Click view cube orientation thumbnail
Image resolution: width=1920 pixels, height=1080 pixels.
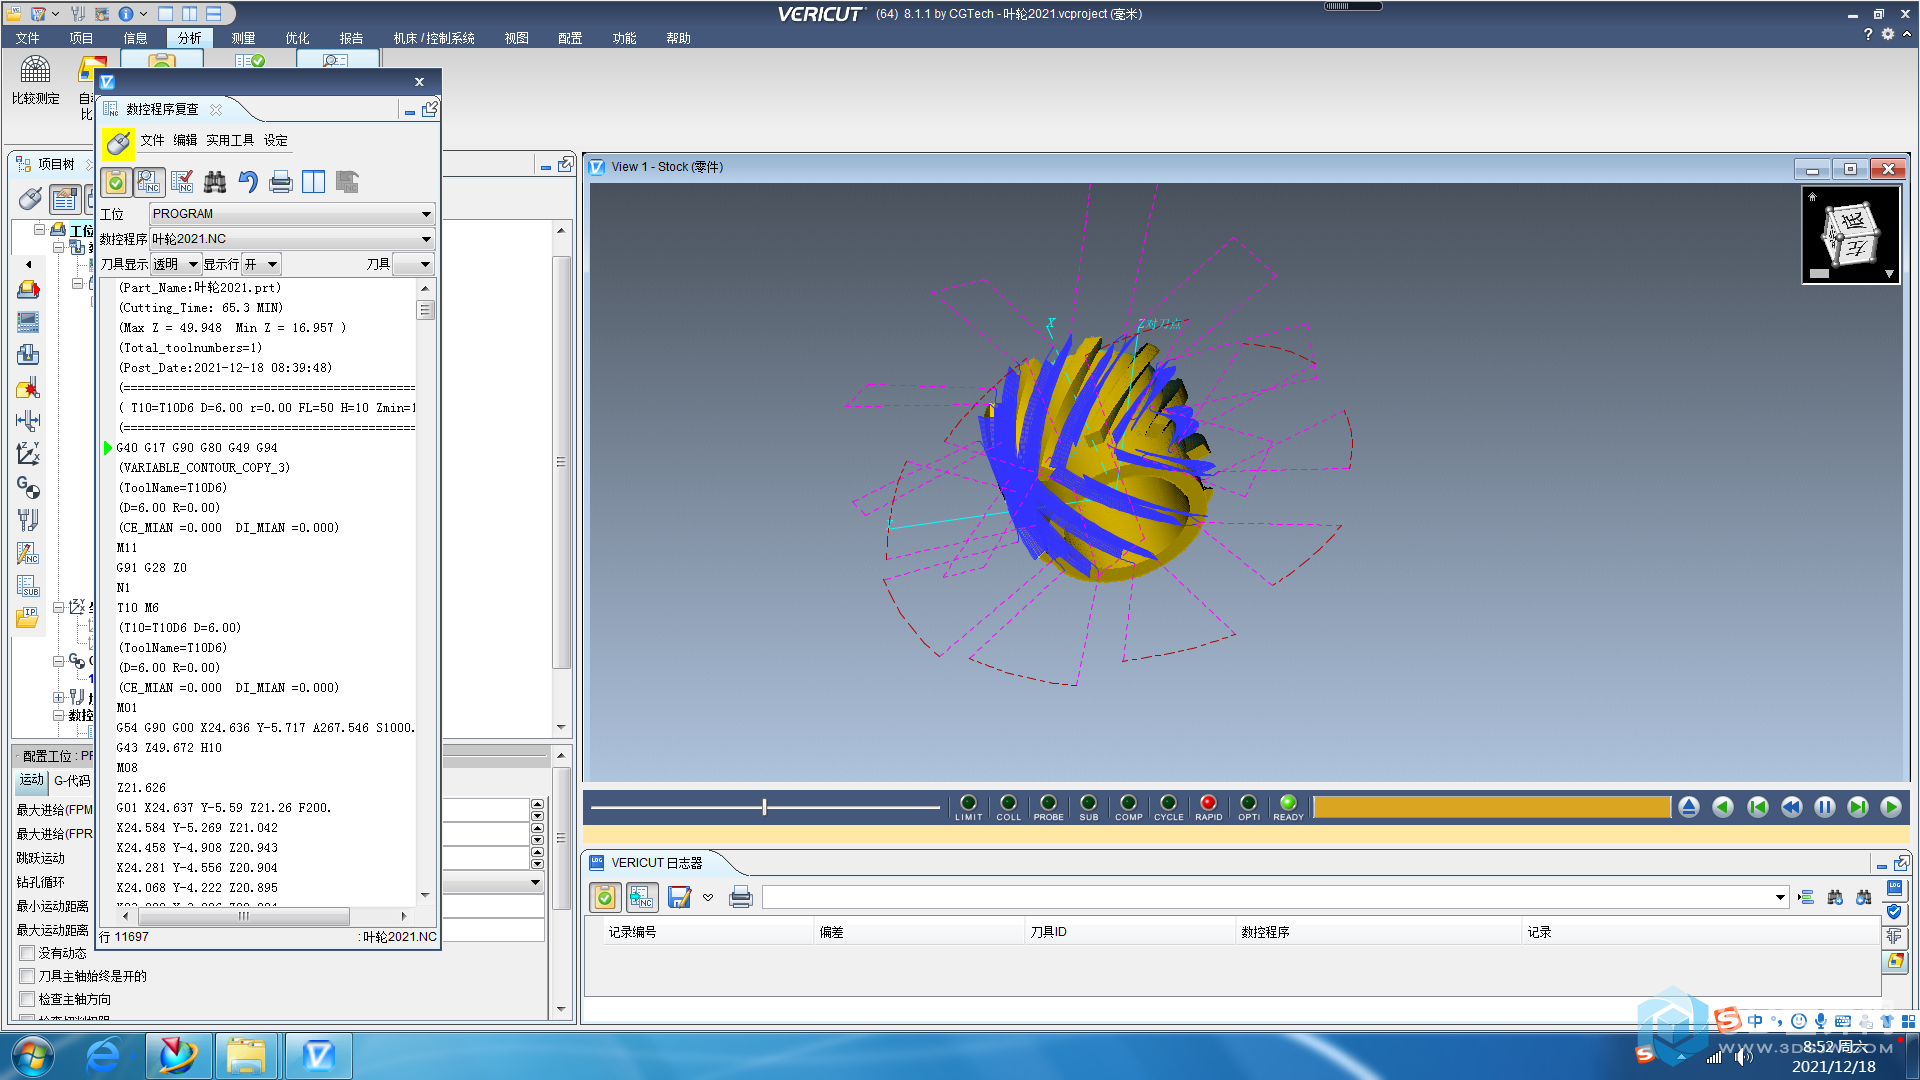(1850, 235)
